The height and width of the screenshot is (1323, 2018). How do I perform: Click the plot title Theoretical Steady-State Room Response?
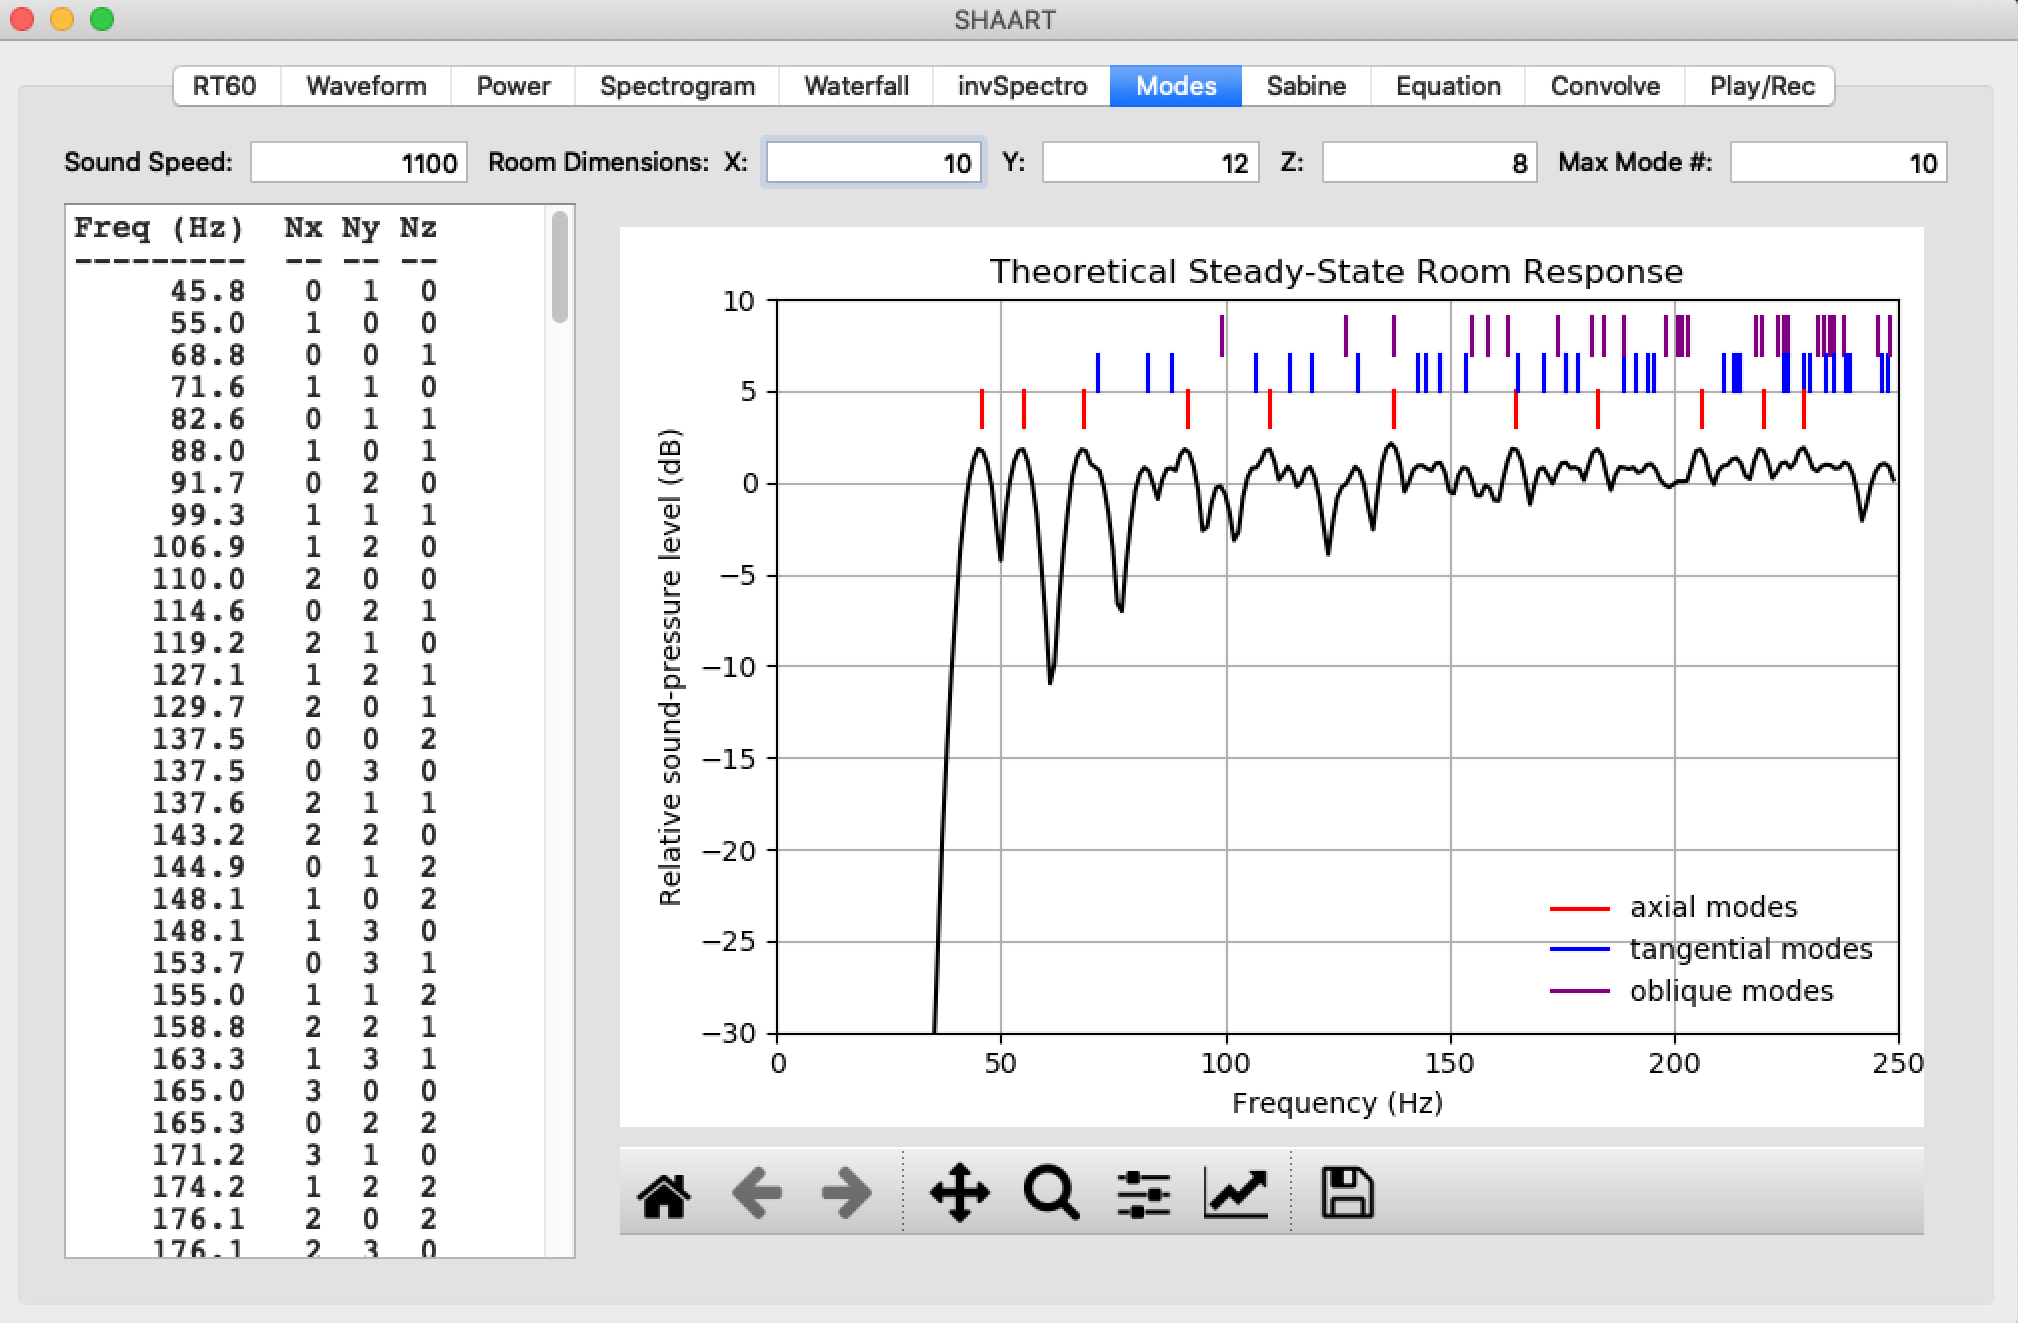click(x=1336, y=272)
